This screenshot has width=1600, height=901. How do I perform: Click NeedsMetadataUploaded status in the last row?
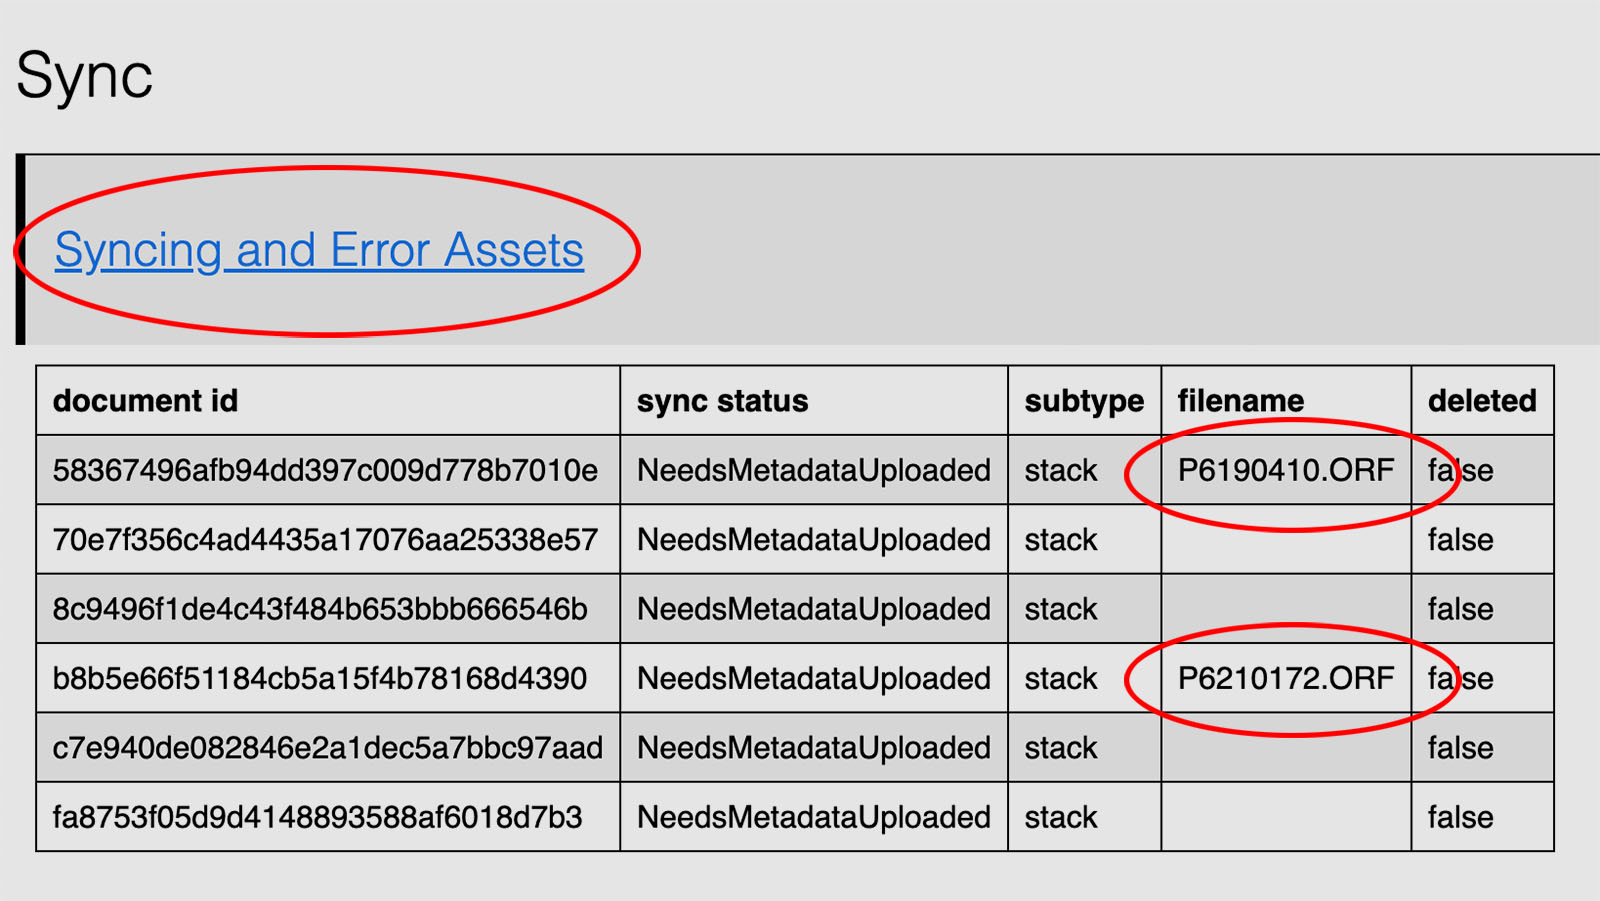(x=813, y=817)
